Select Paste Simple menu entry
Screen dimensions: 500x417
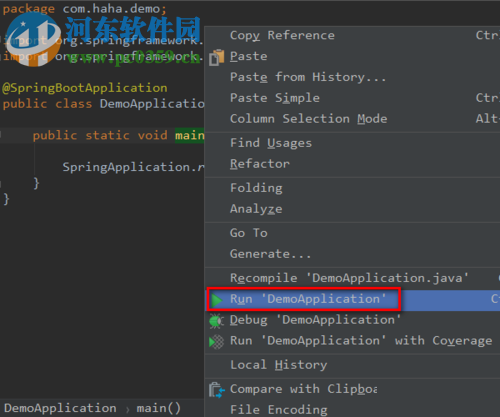tap(352, 98)
